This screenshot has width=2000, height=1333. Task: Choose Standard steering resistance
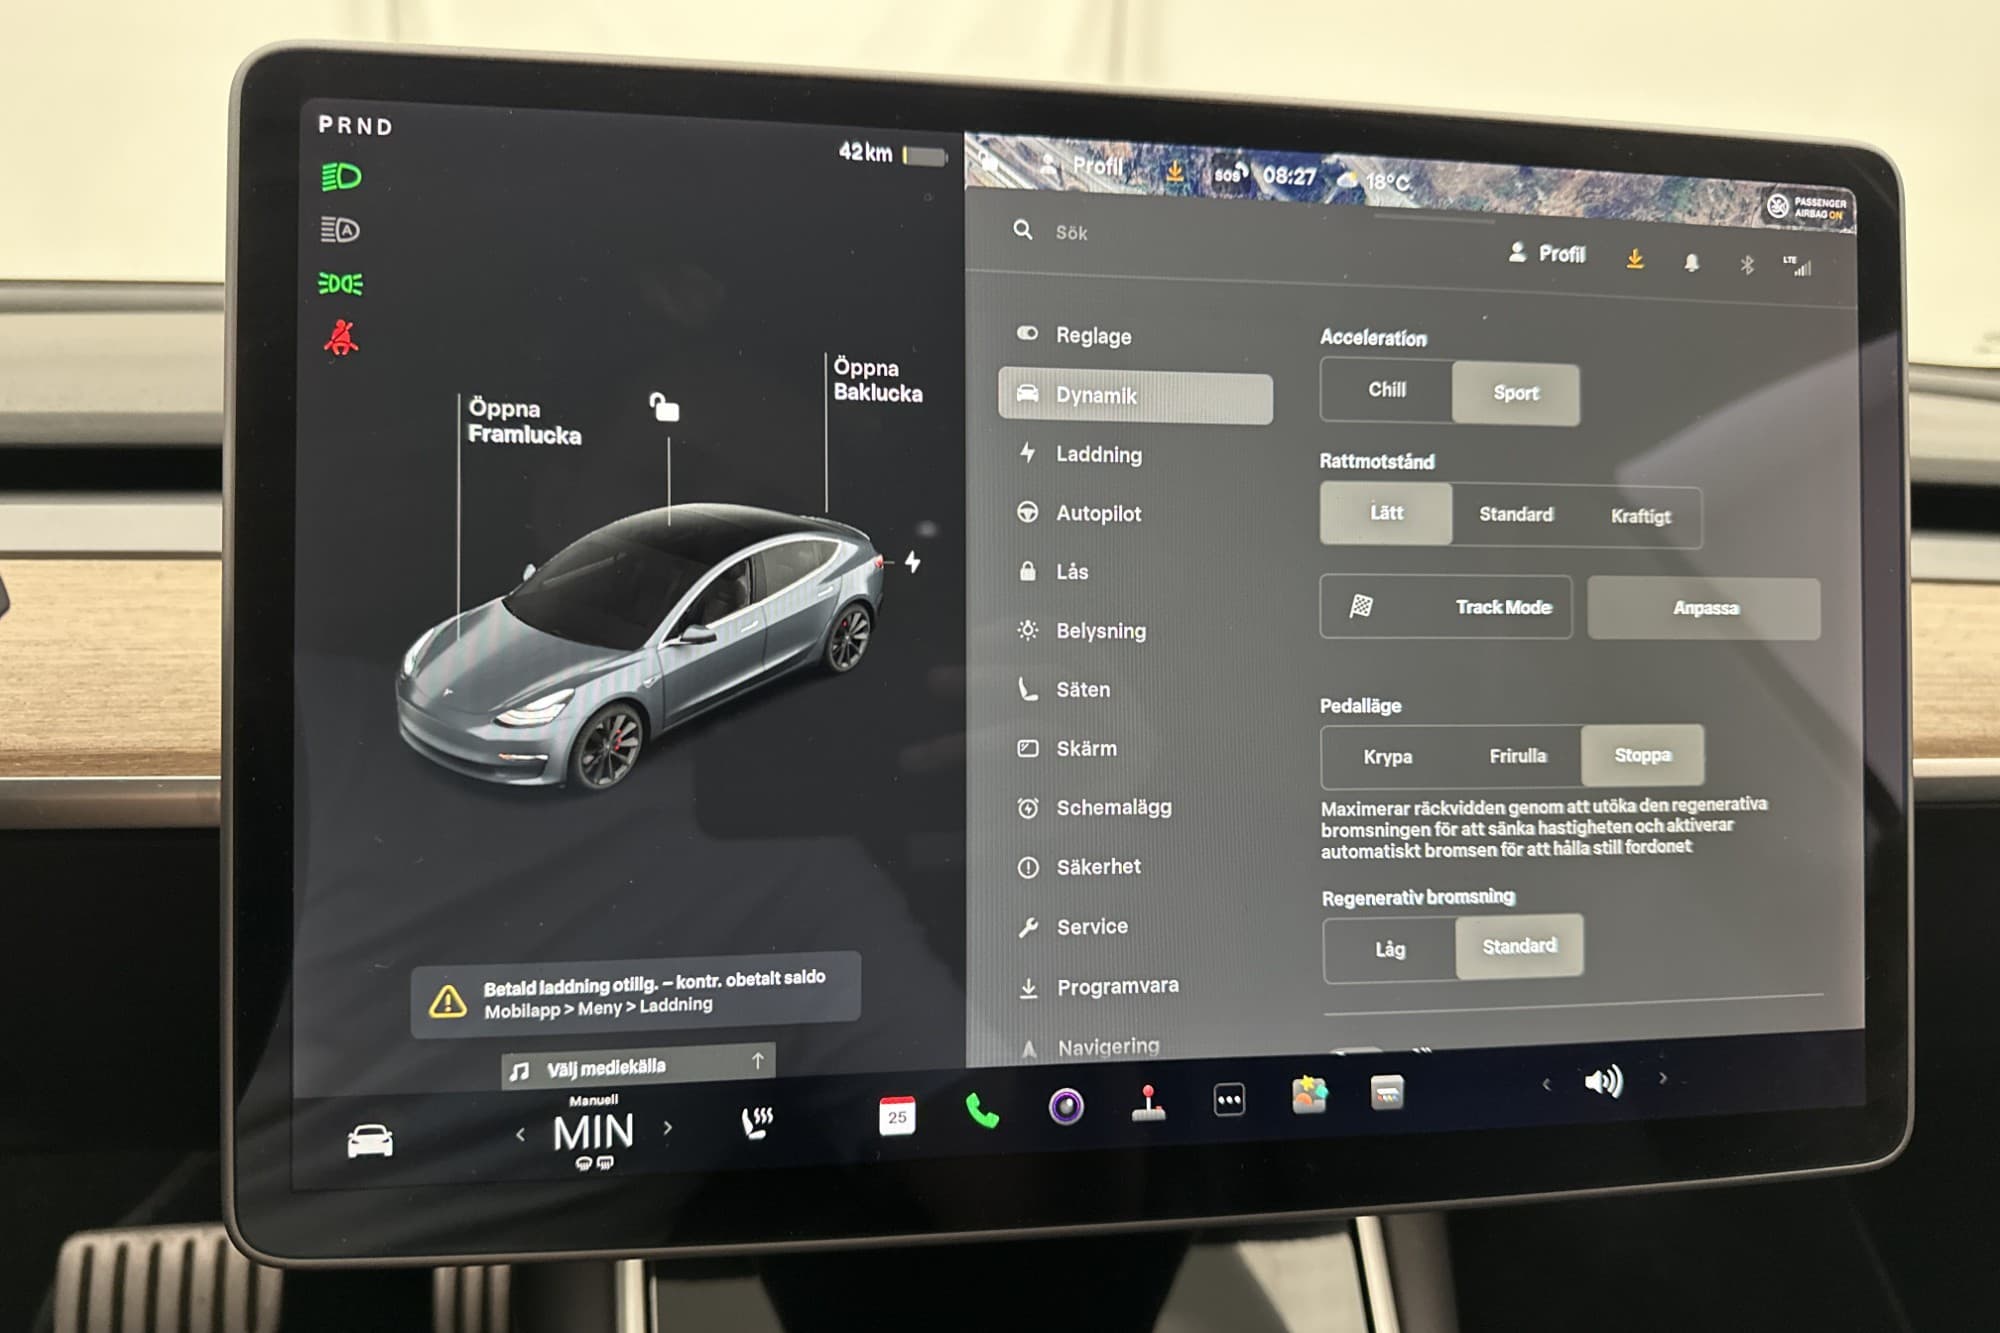[x=1515, y=515]
